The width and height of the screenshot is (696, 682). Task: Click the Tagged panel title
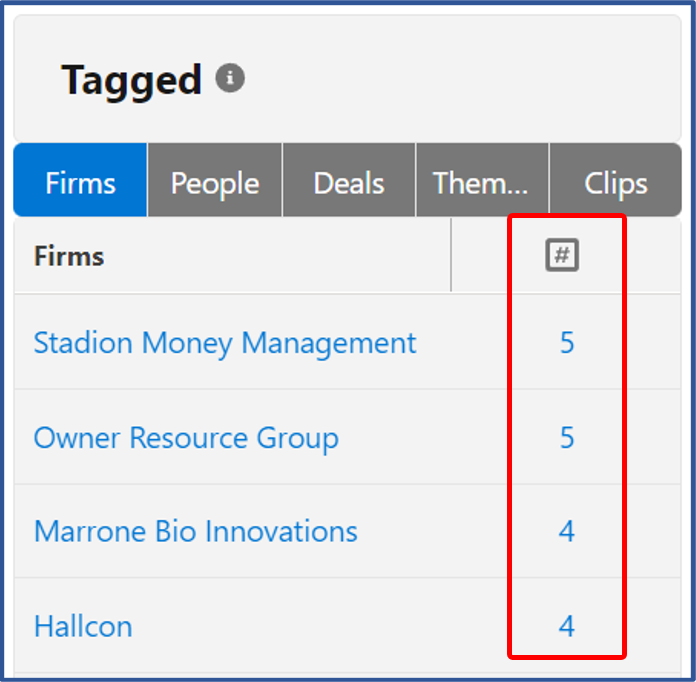[x=132, y=80]
